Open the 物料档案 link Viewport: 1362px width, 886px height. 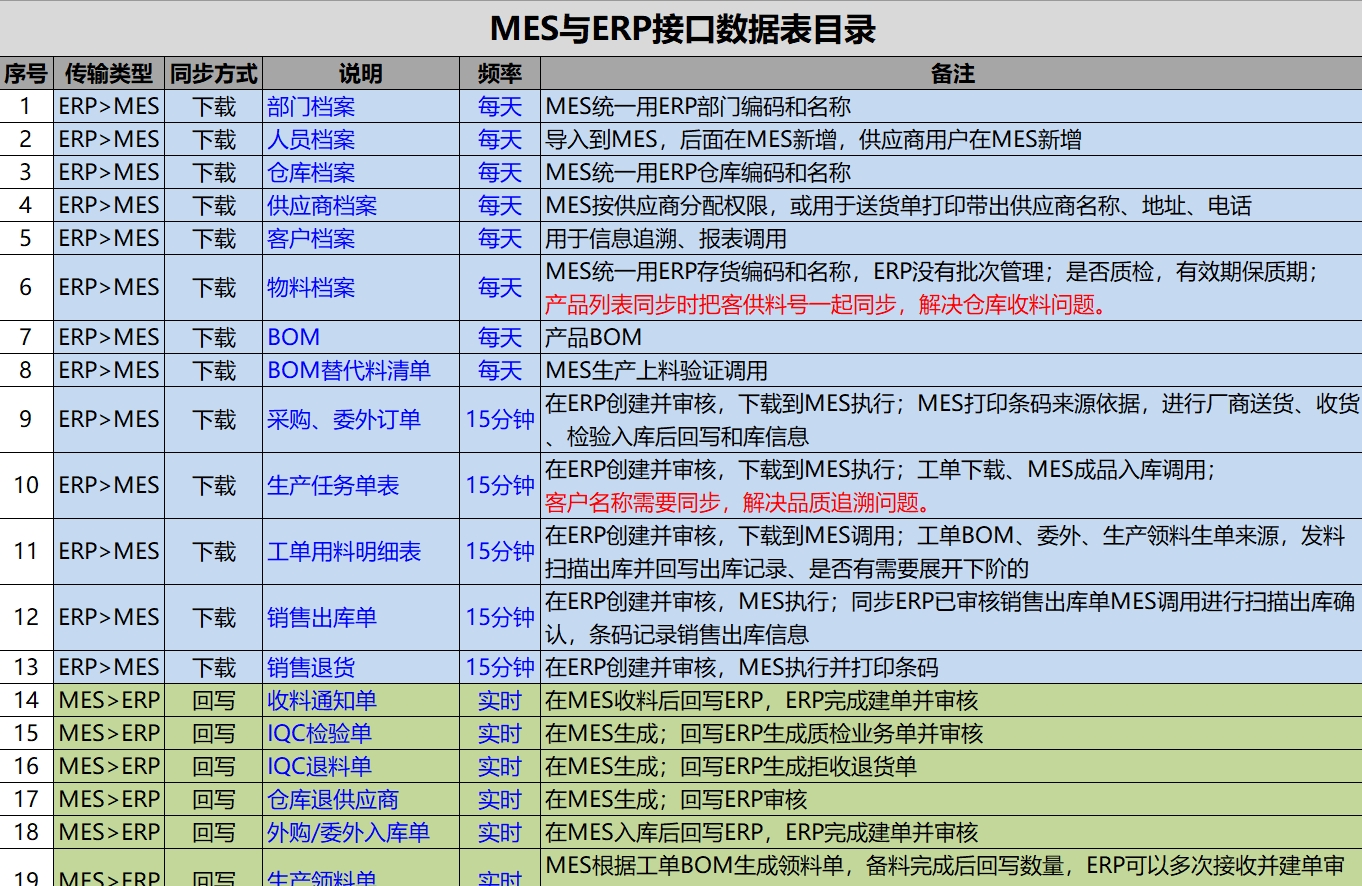[311, 288]
